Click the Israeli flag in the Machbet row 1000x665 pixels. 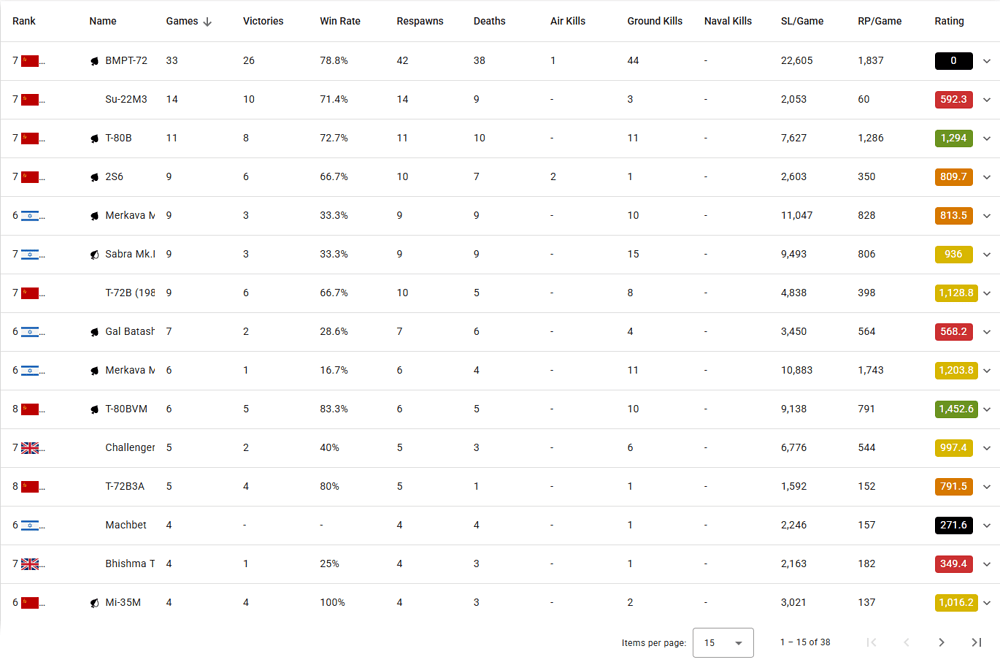click(x=30, y=525)
